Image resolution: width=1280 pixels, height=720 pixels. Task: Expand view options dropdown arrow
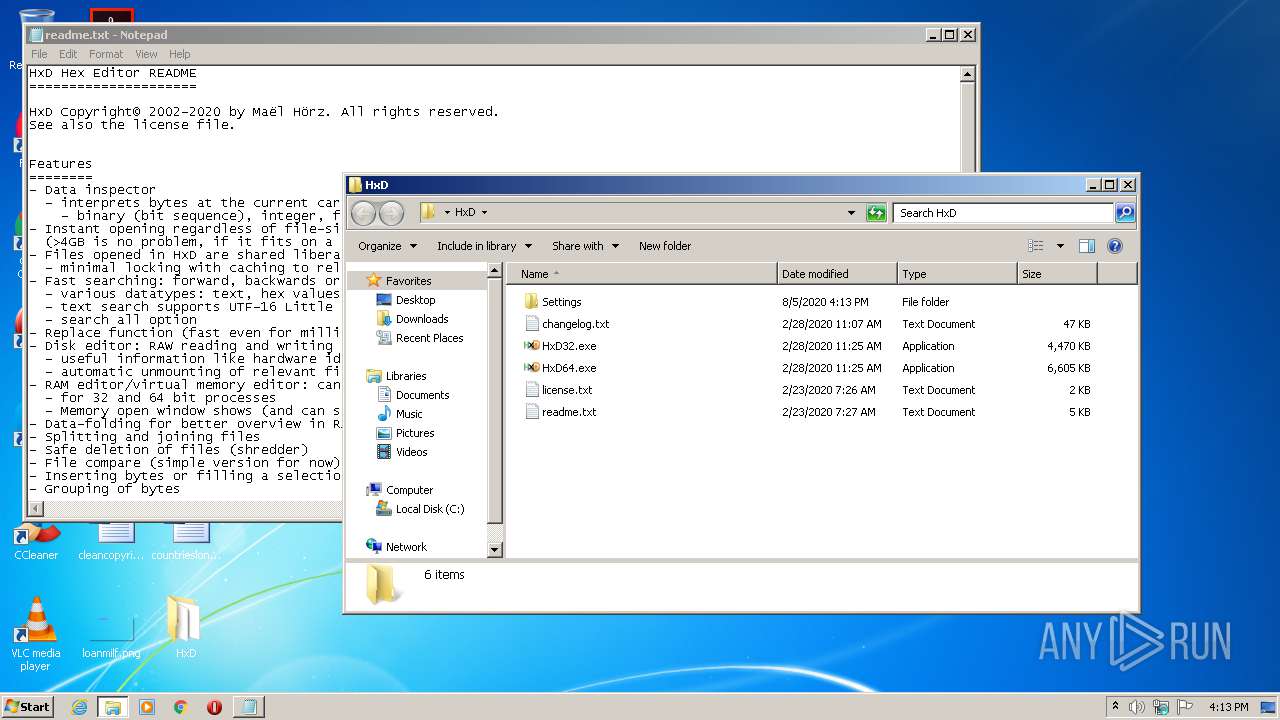(1060, 246)
